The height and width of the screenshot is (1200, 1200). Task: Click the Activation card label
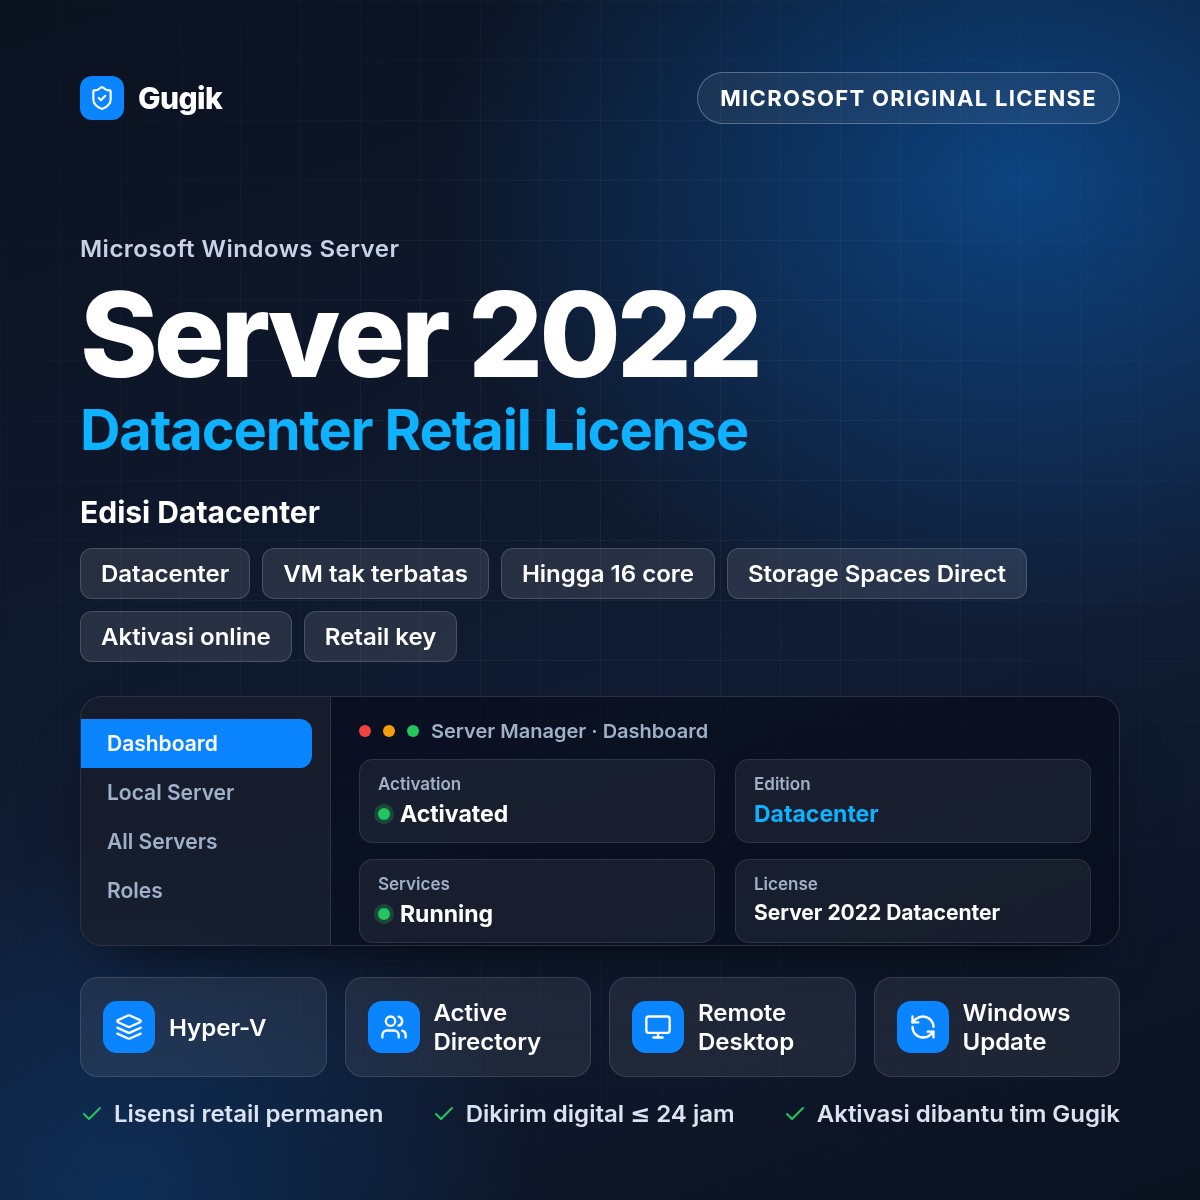tap(419, 784)
